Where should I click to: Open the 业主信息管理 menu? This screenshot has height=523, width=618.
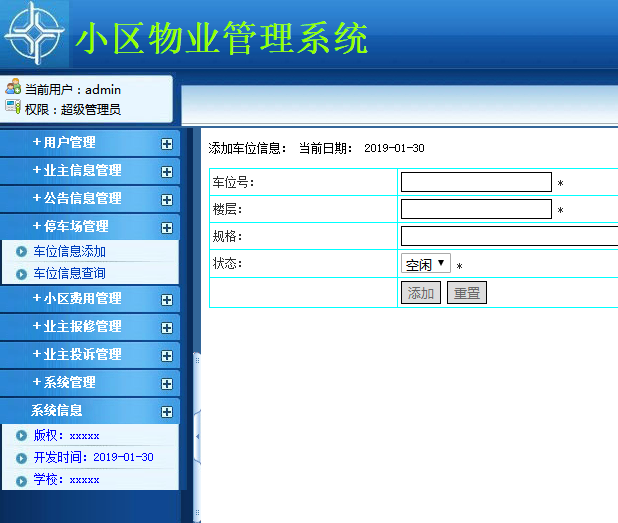point(77,170)
